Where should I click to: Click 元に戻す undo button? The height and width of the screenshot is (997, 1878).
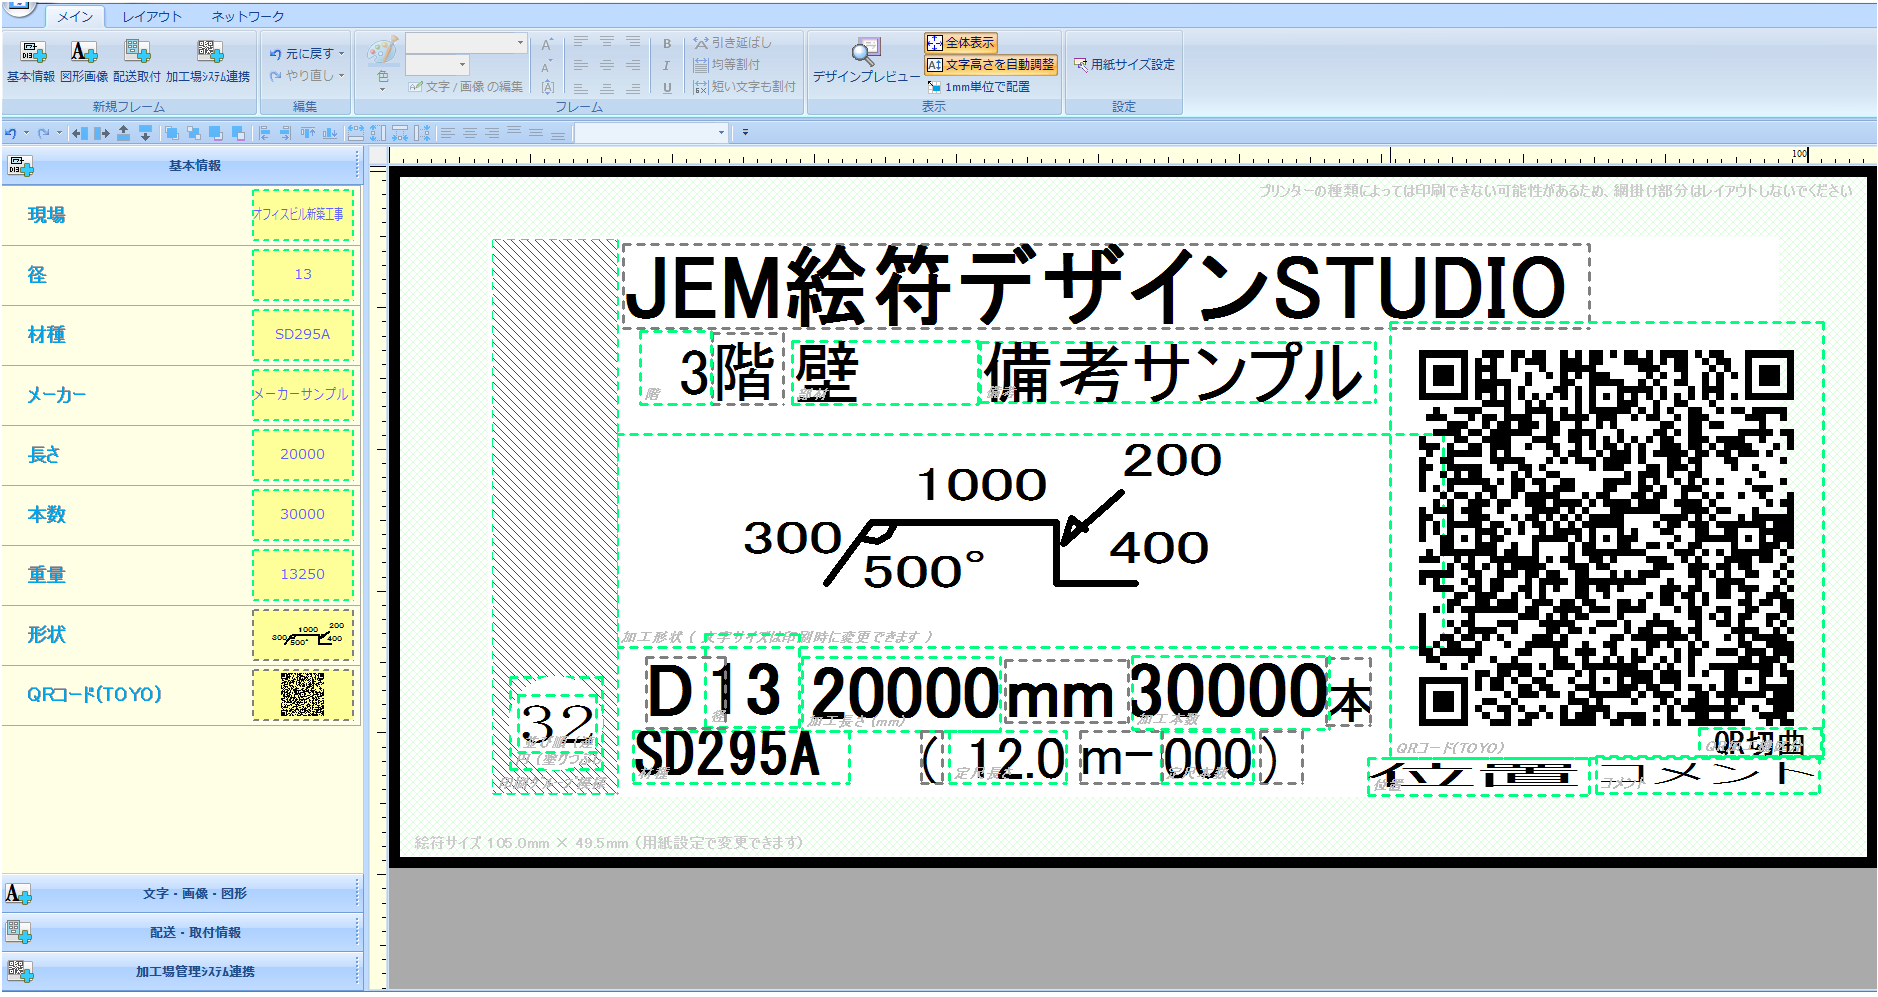pyautogui.click(x=301, y=54)
